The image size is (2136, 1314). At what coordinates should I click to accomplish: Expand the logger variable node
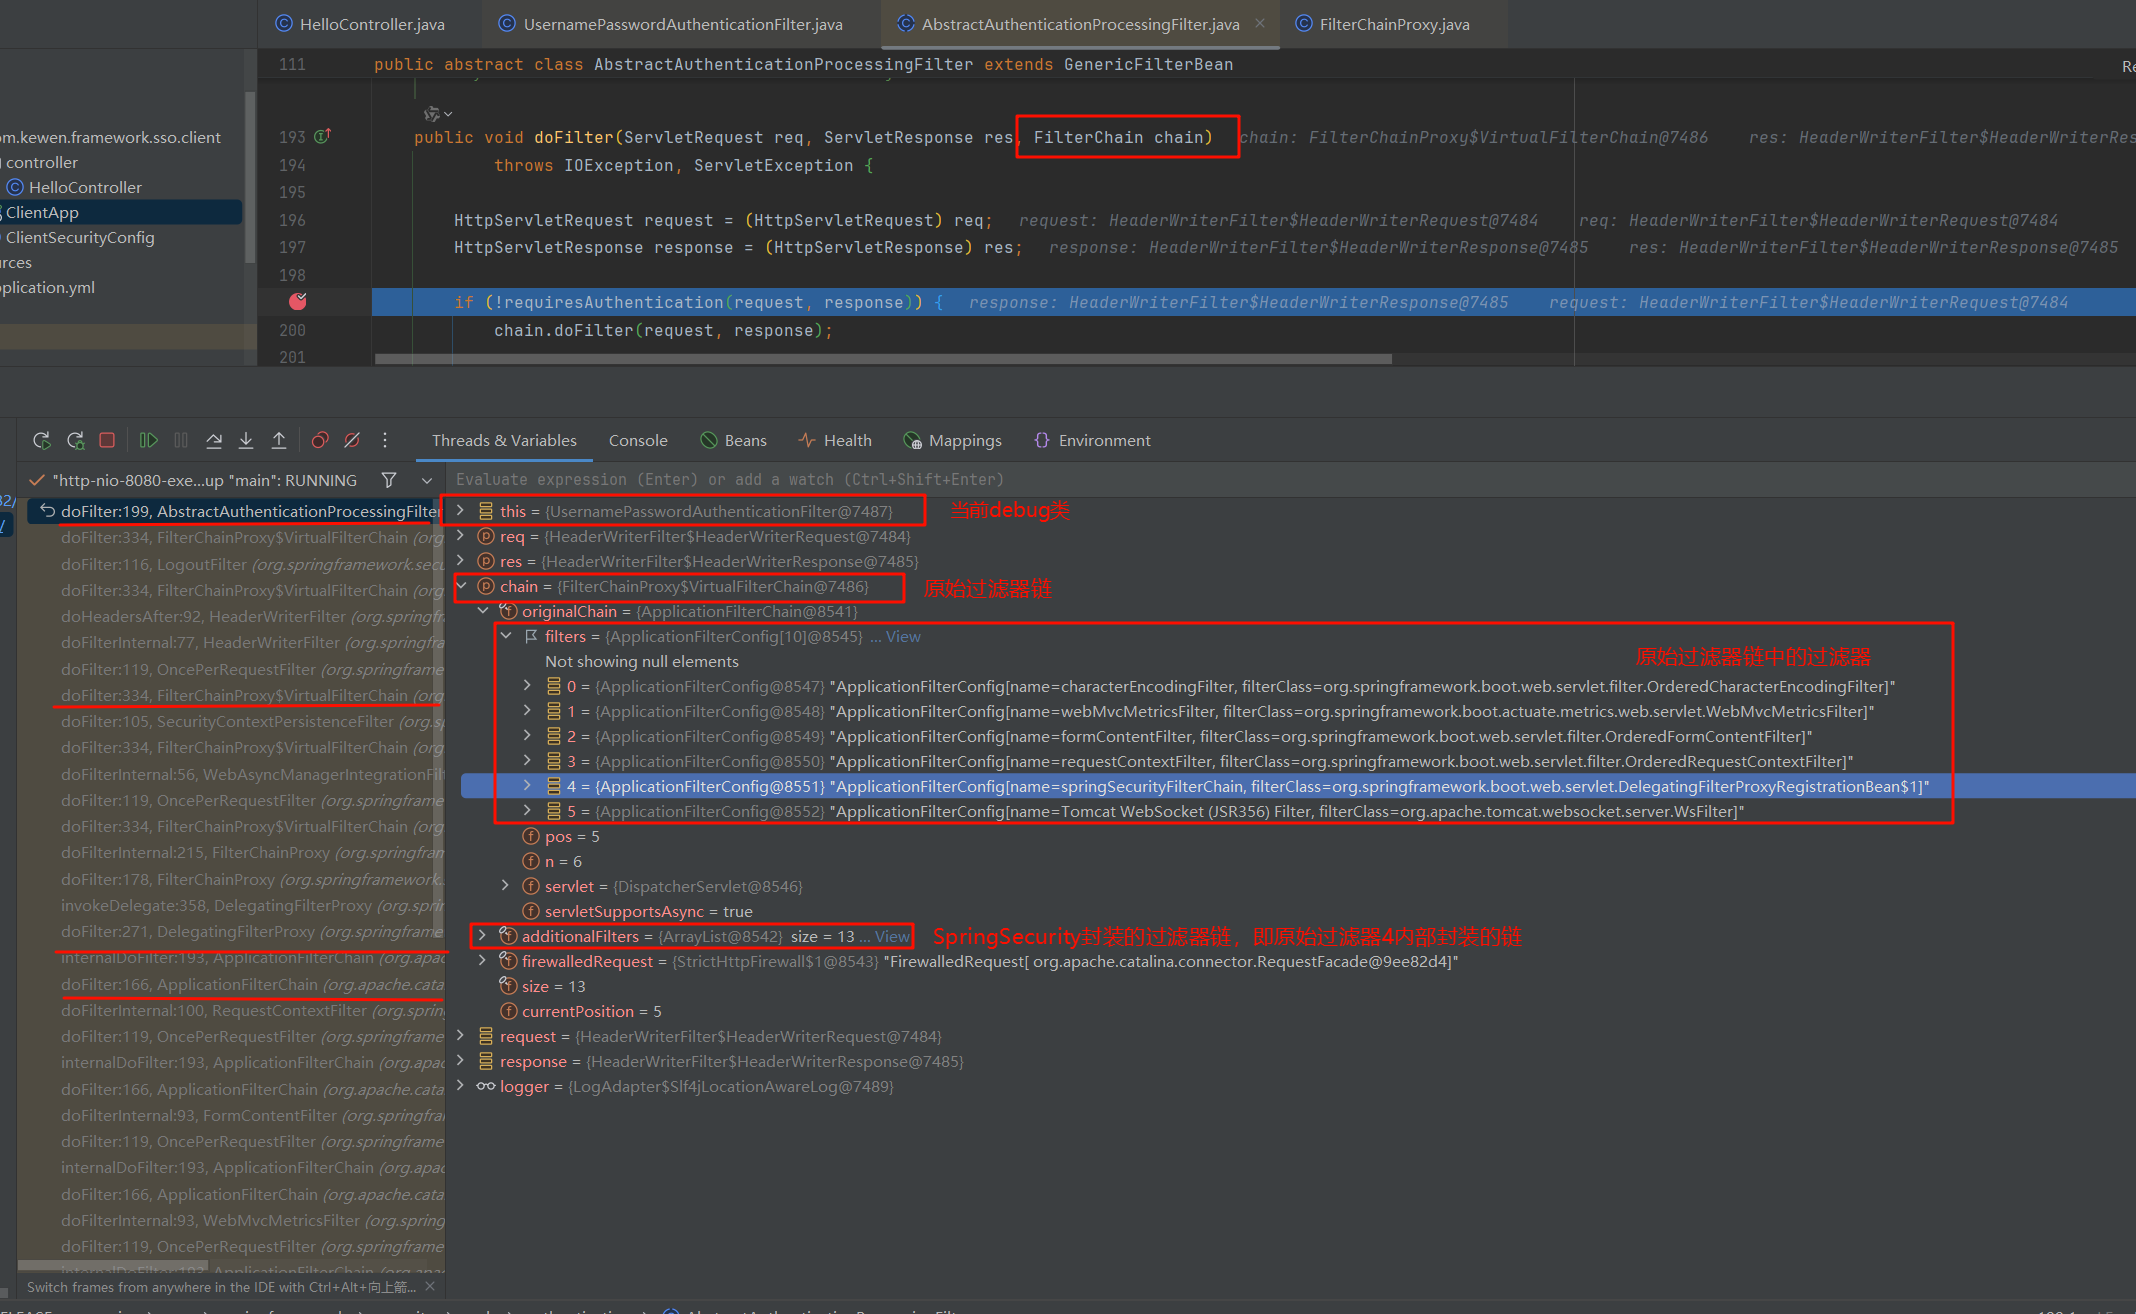pos(460,1086)
